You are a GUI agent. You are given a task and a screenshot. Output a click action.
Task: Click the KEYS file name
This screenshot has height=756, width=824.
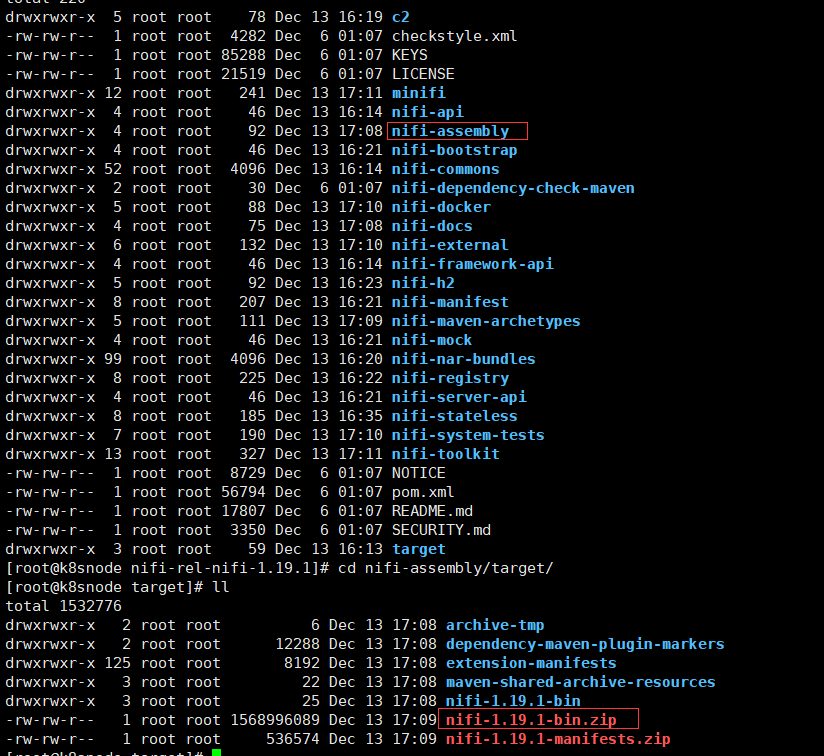point(410,55)
